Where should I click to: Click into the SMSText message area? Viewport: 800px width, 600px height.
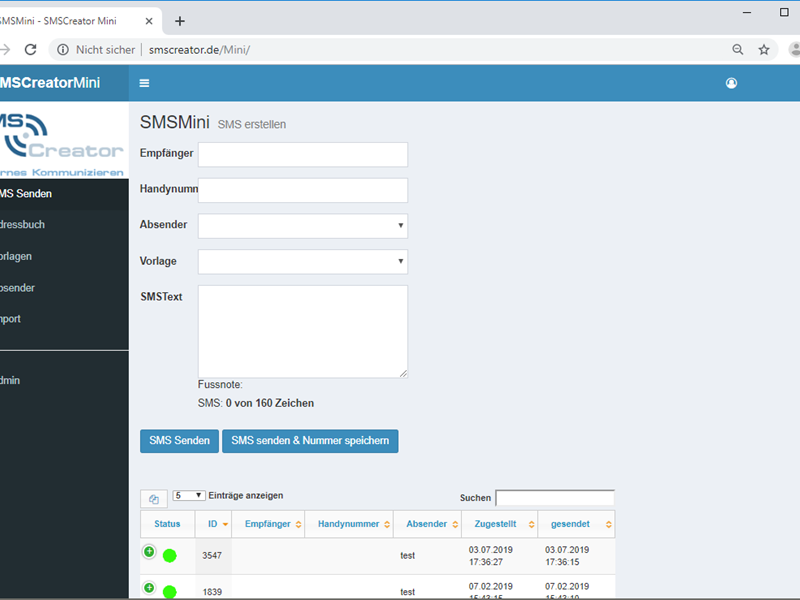click(303, 331)
